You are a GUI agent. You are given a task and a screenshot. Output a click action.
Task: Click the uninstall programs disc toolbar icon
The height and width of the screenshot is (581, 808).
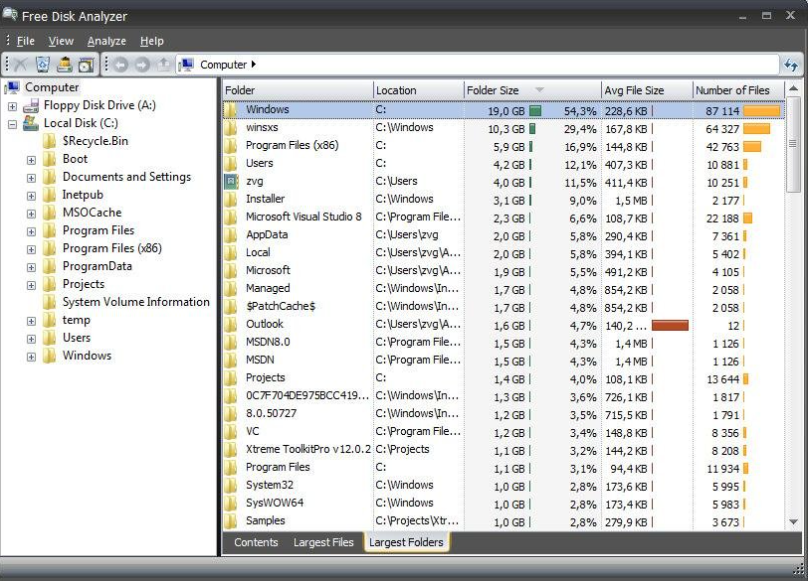[x=86, y=65]
